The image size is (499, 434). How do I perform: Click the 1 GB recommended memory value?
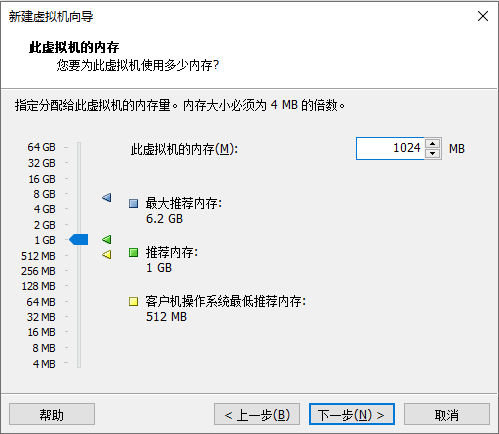point(159,268)
